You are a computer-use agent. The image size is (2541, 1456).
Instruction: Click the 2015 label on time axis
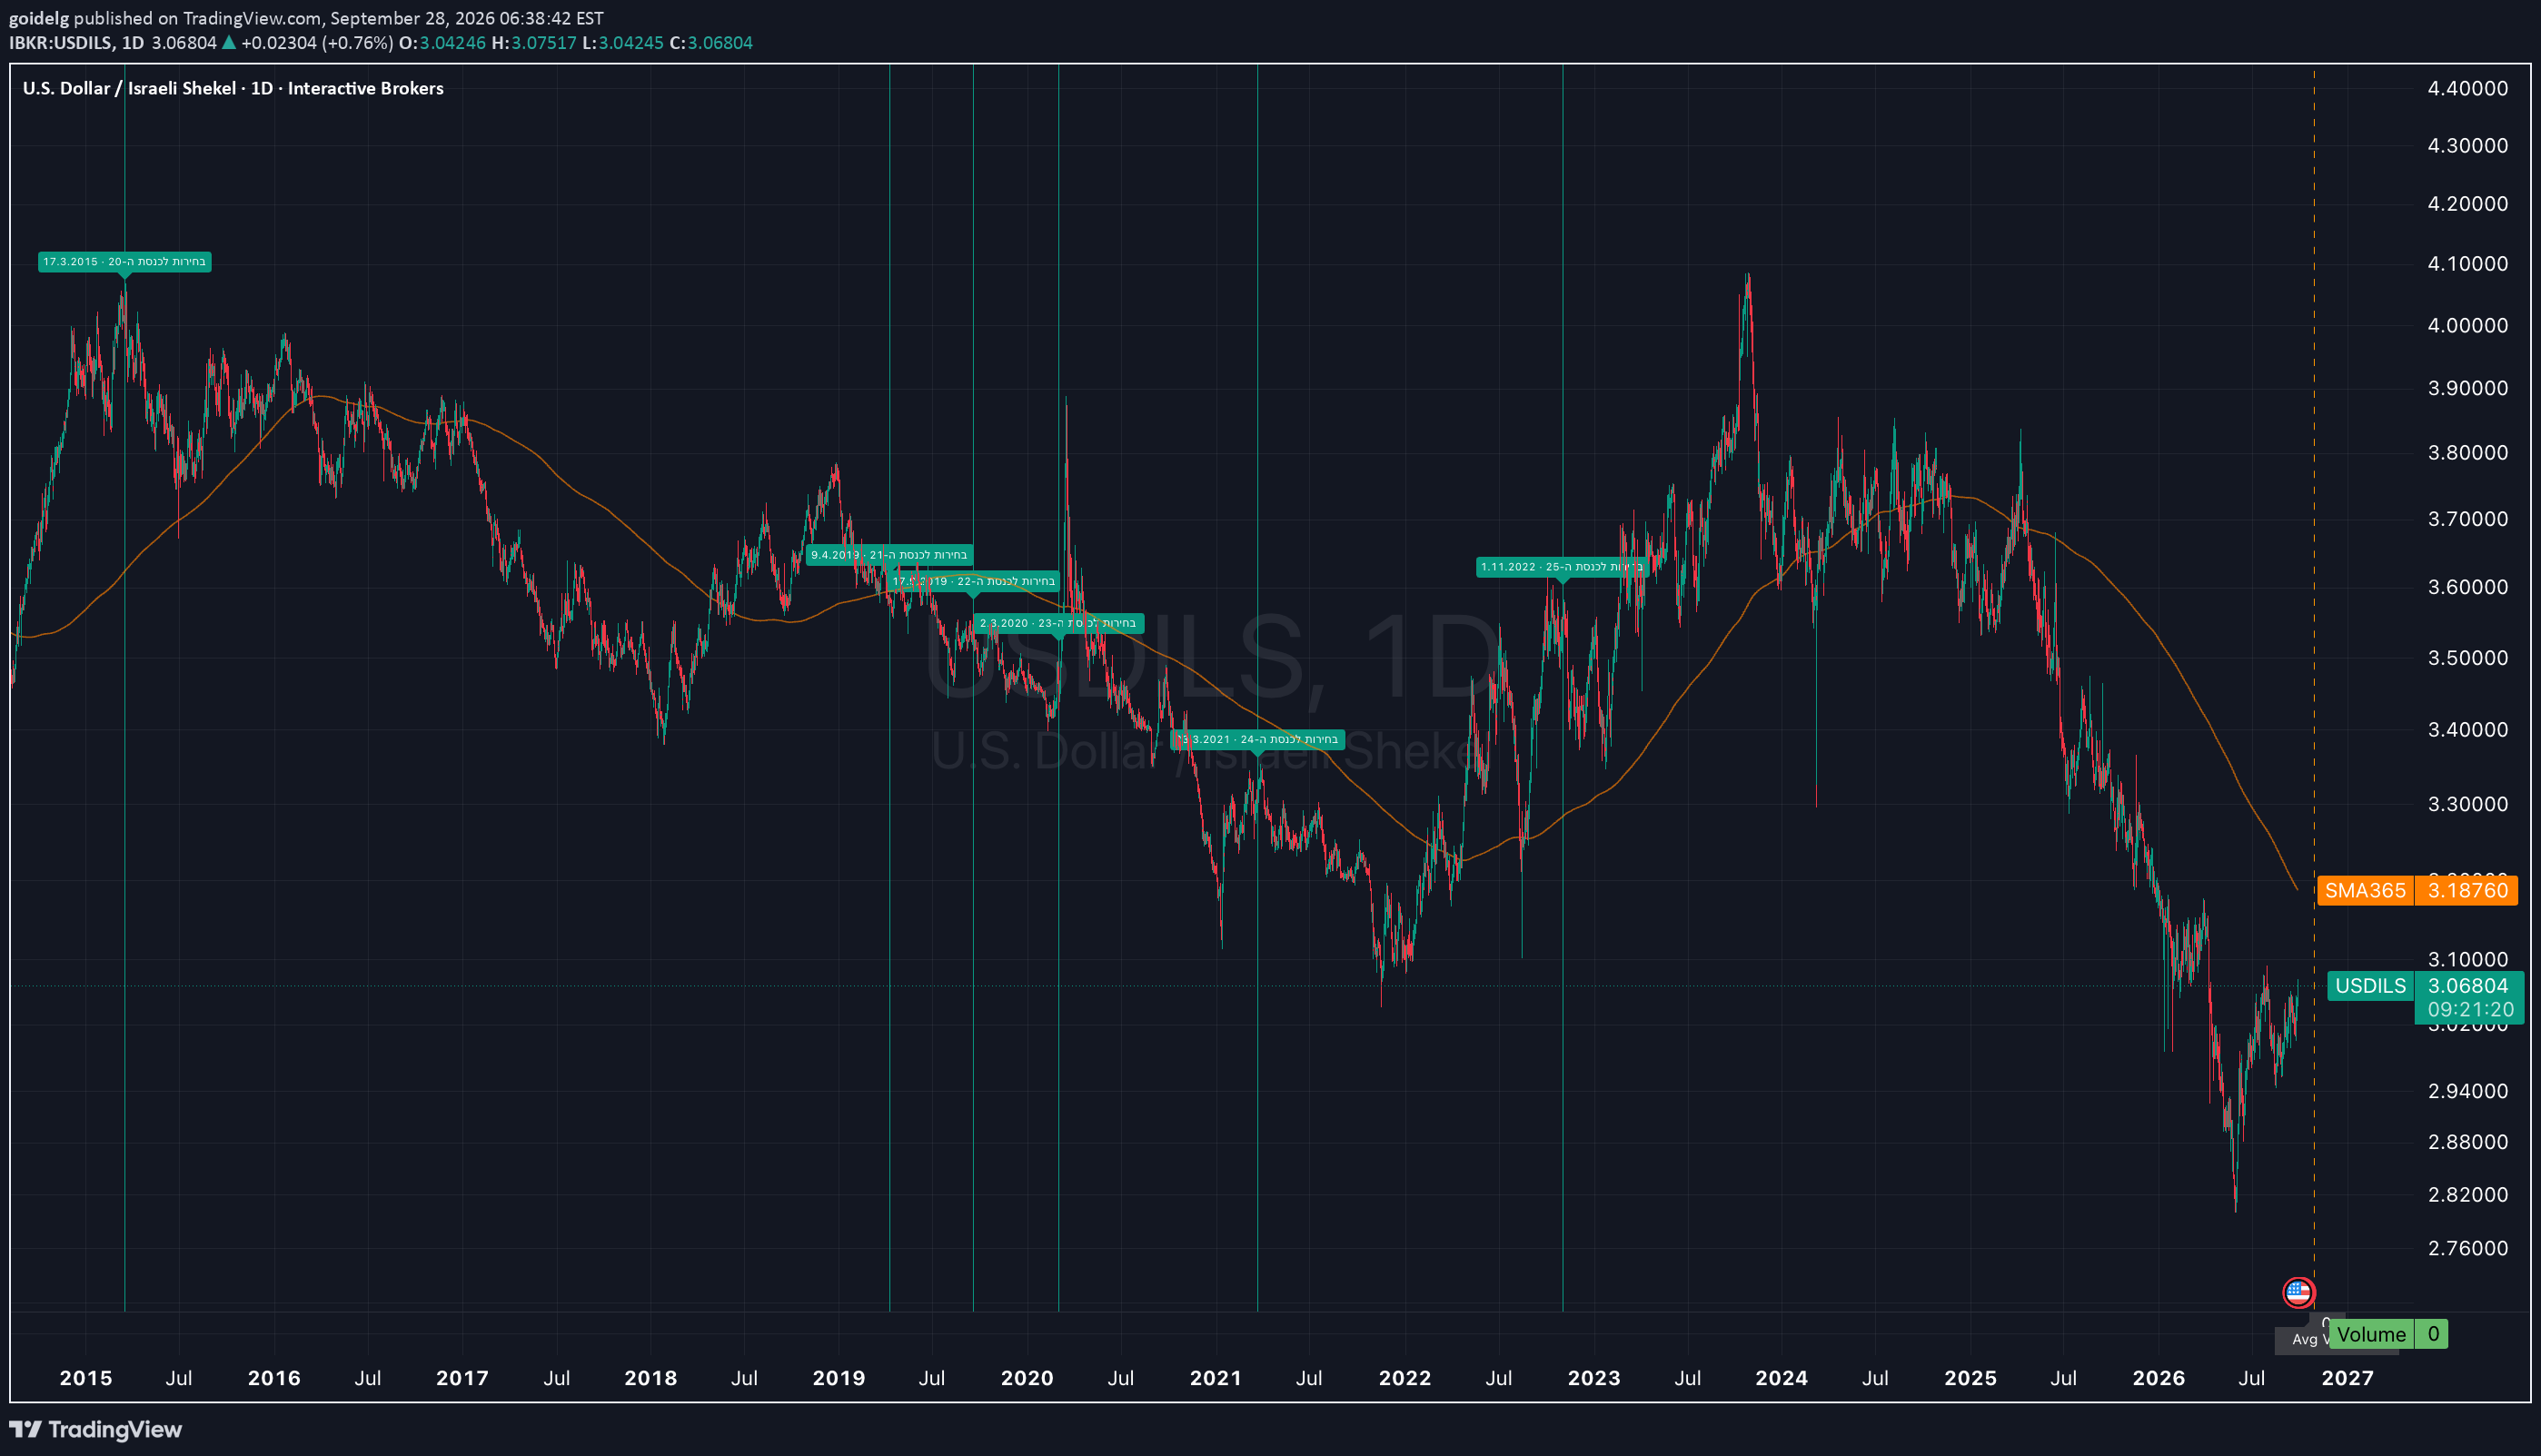(86, 1378)
